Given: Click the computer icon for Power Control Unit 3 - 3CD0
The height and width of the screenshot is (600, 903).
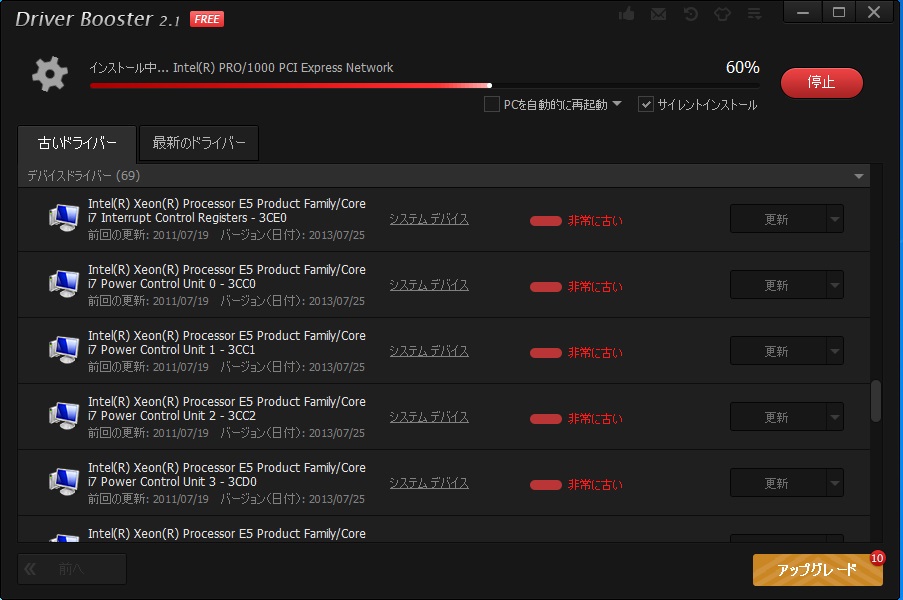Looking at the screenshot, I should (64, 481).
